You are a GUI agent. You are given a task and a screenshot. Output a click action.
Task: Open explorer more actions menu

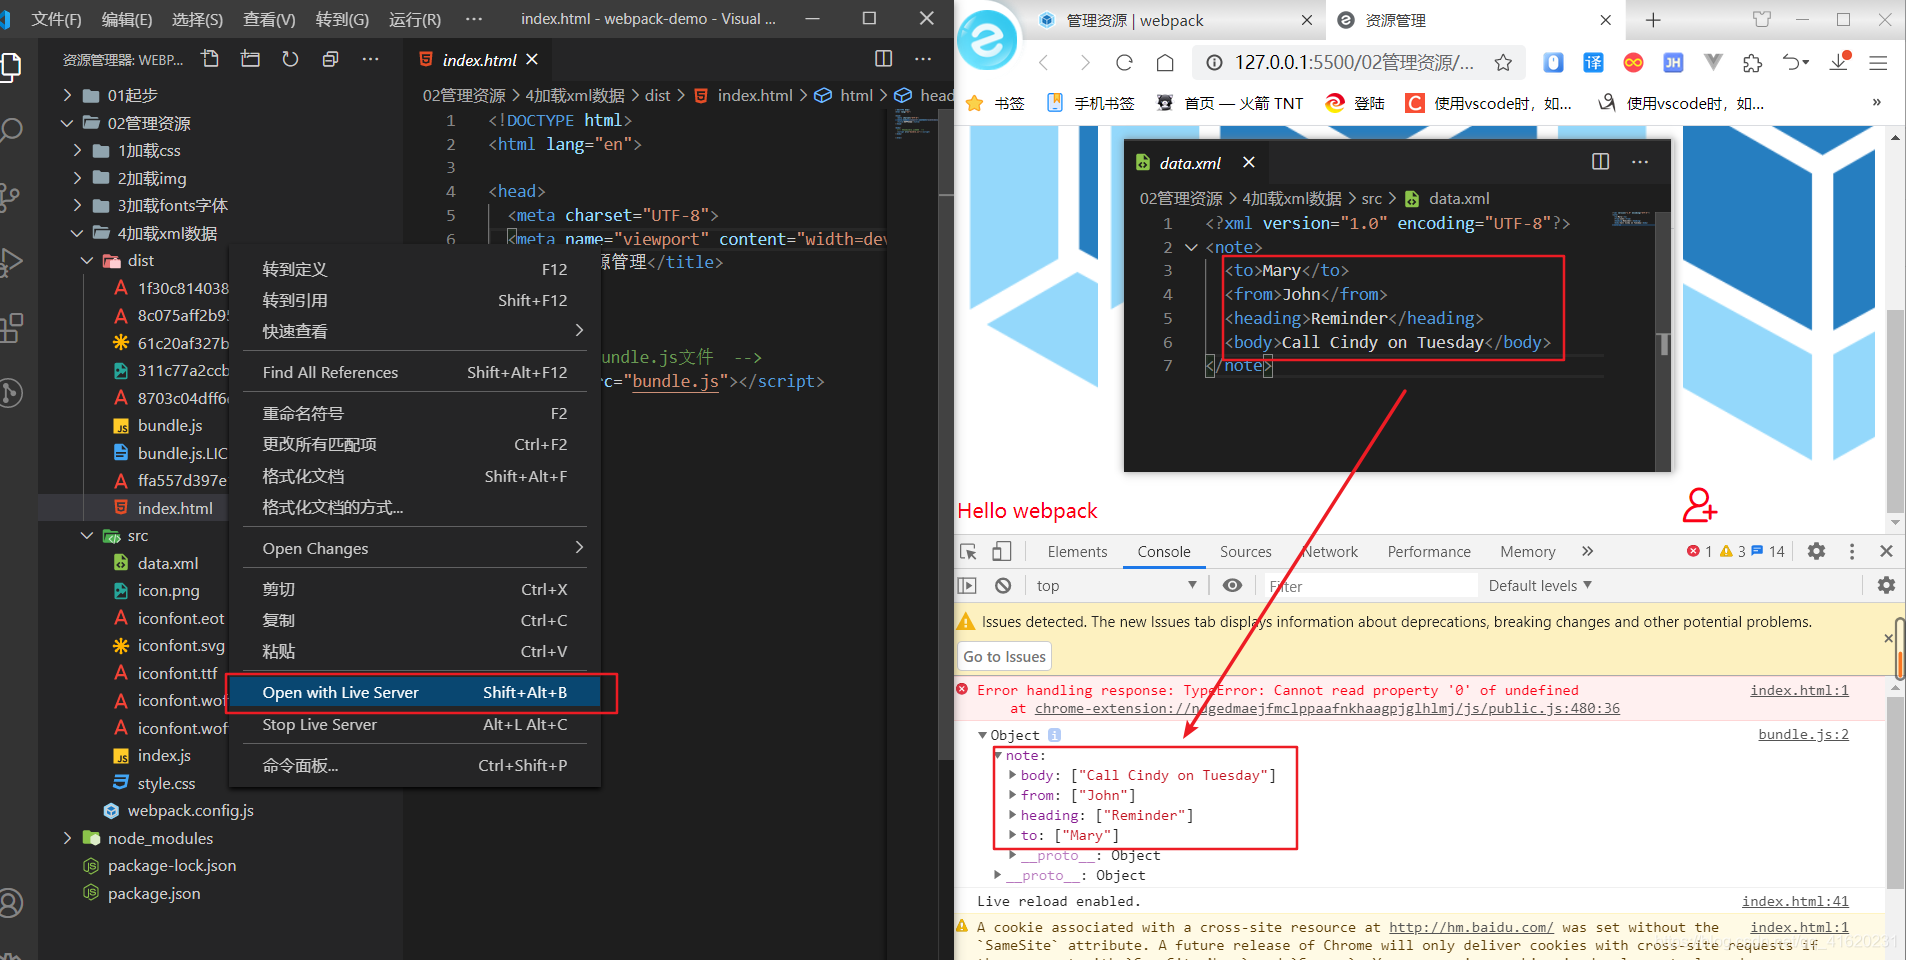[x=370, y=59]
